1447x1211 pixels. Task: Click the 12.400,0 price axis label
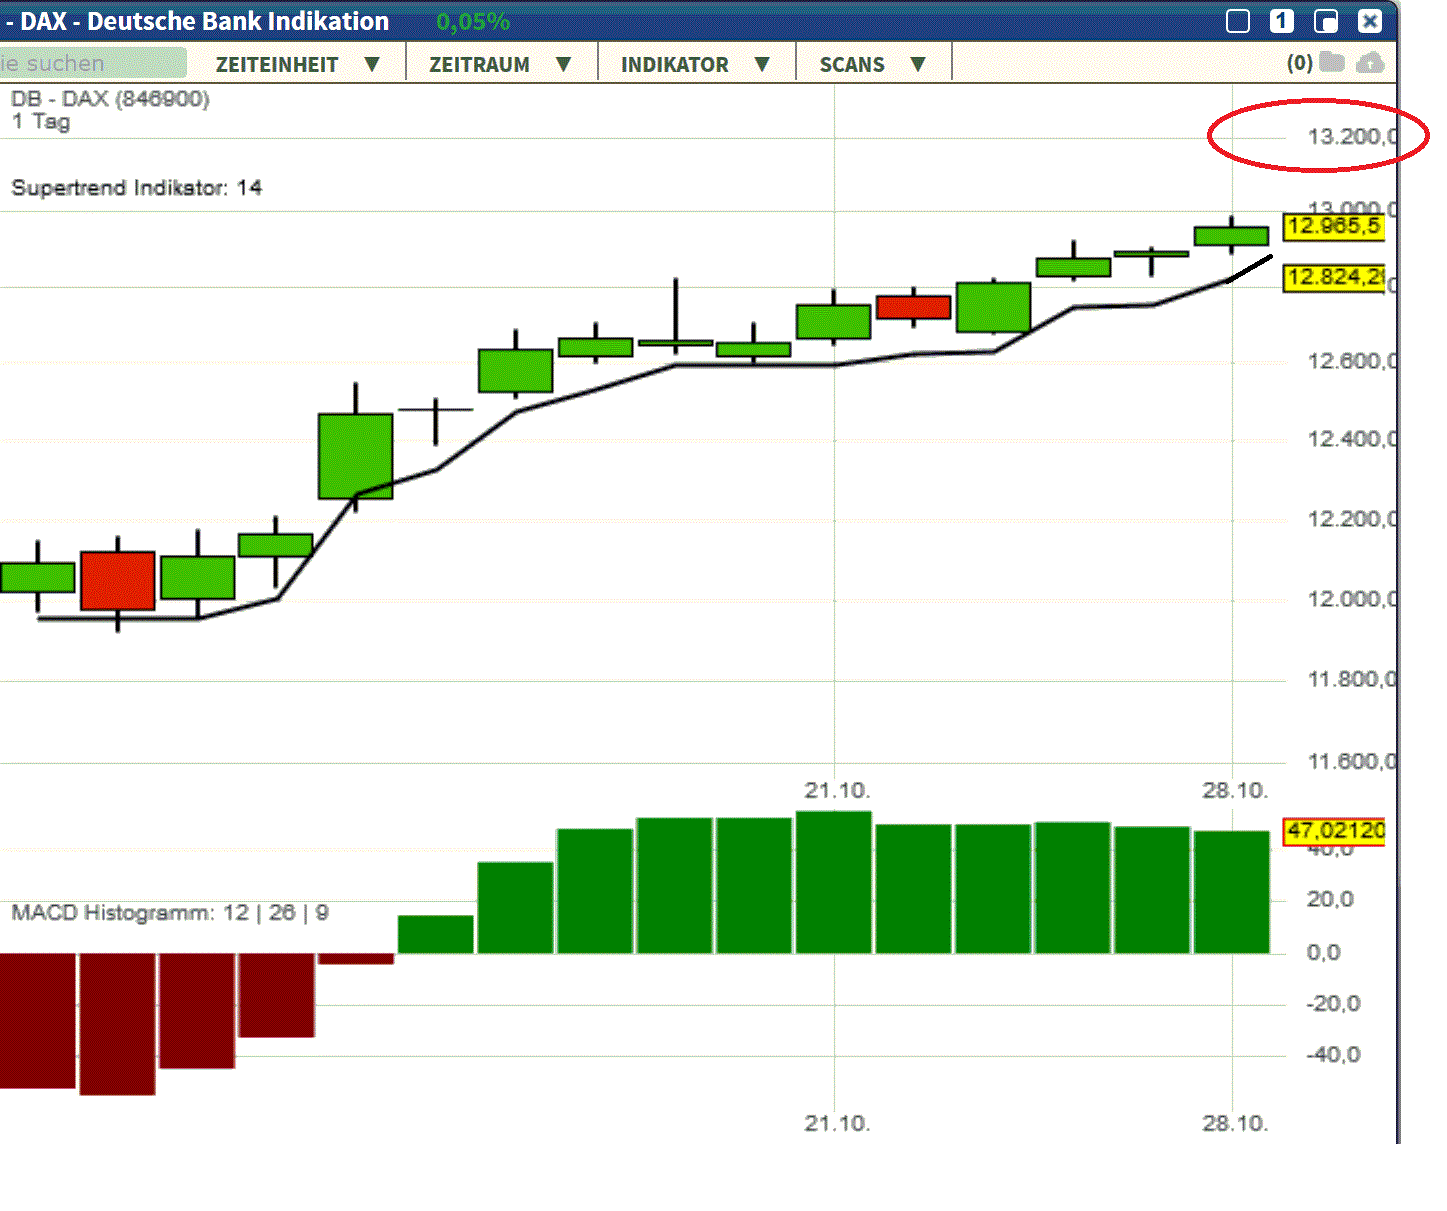(1352, 439)
